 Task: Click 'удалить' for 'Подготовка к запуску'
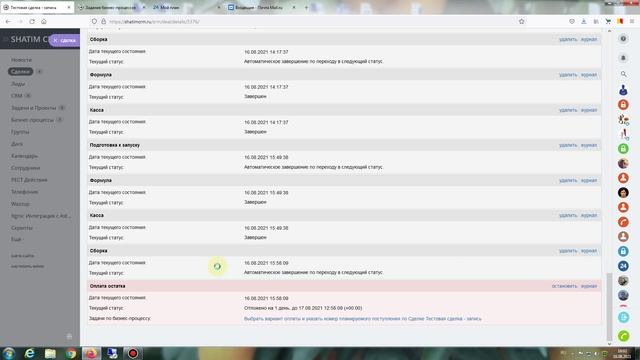click(x=568, y=145)
